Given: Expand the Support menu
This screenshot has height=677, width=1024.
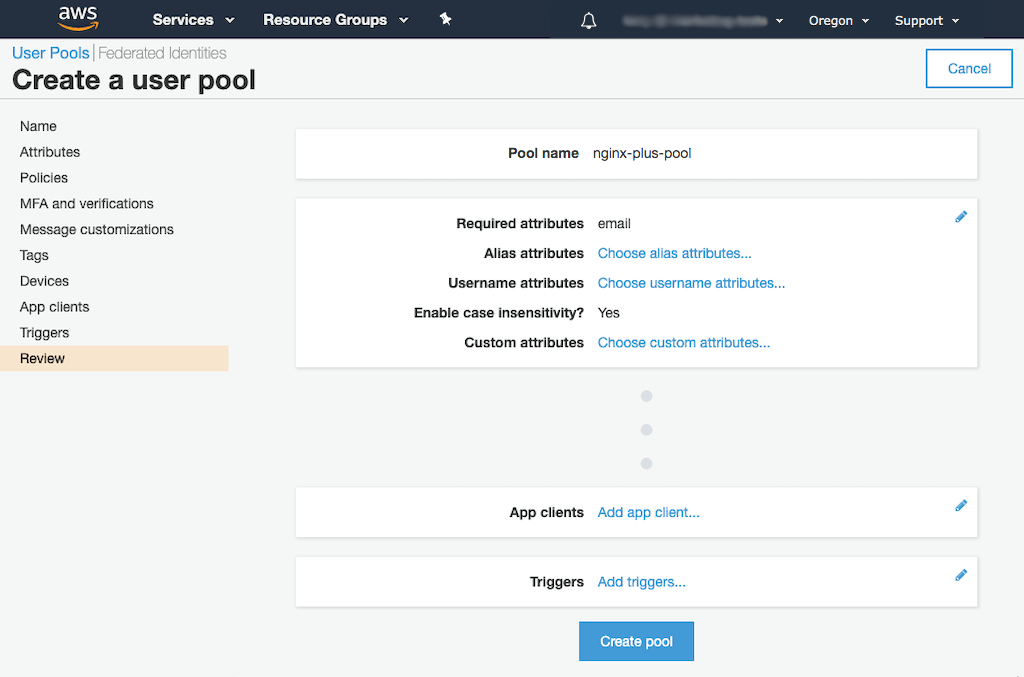Looking at the screenshot, I should (926, 21).
